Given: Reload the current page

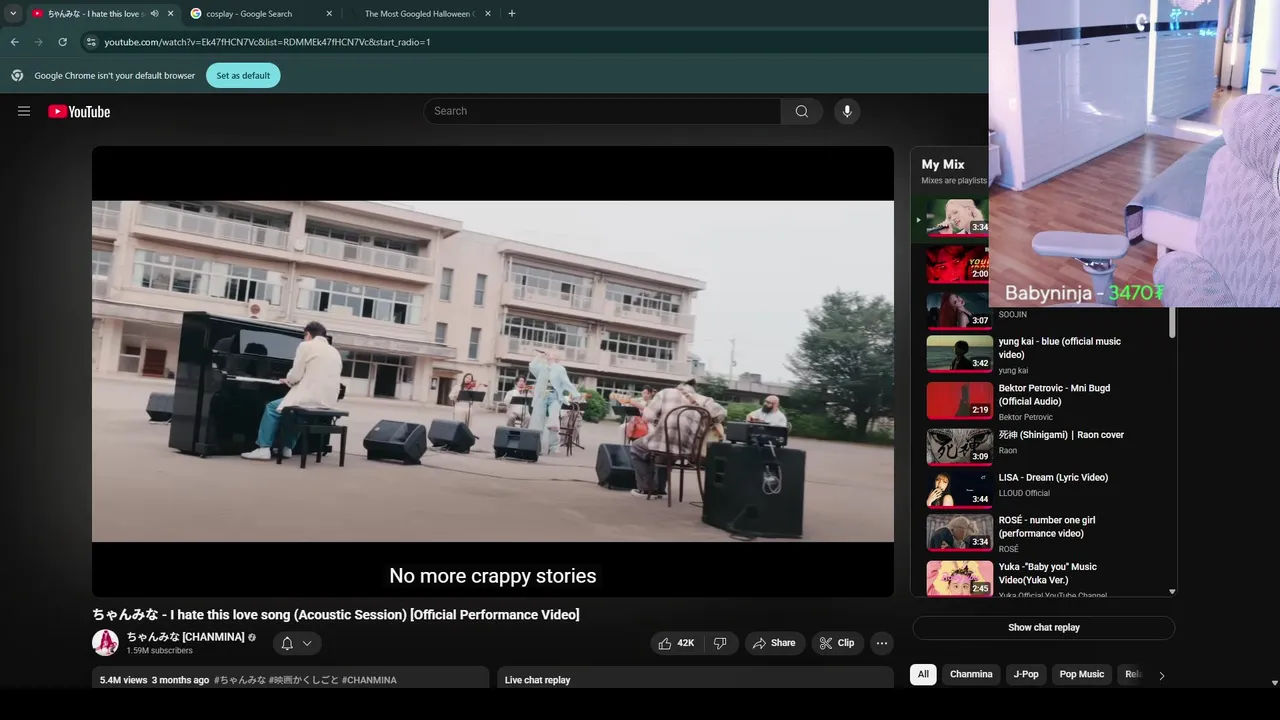Looking at the screenshot, I should (x=62, y=42).
